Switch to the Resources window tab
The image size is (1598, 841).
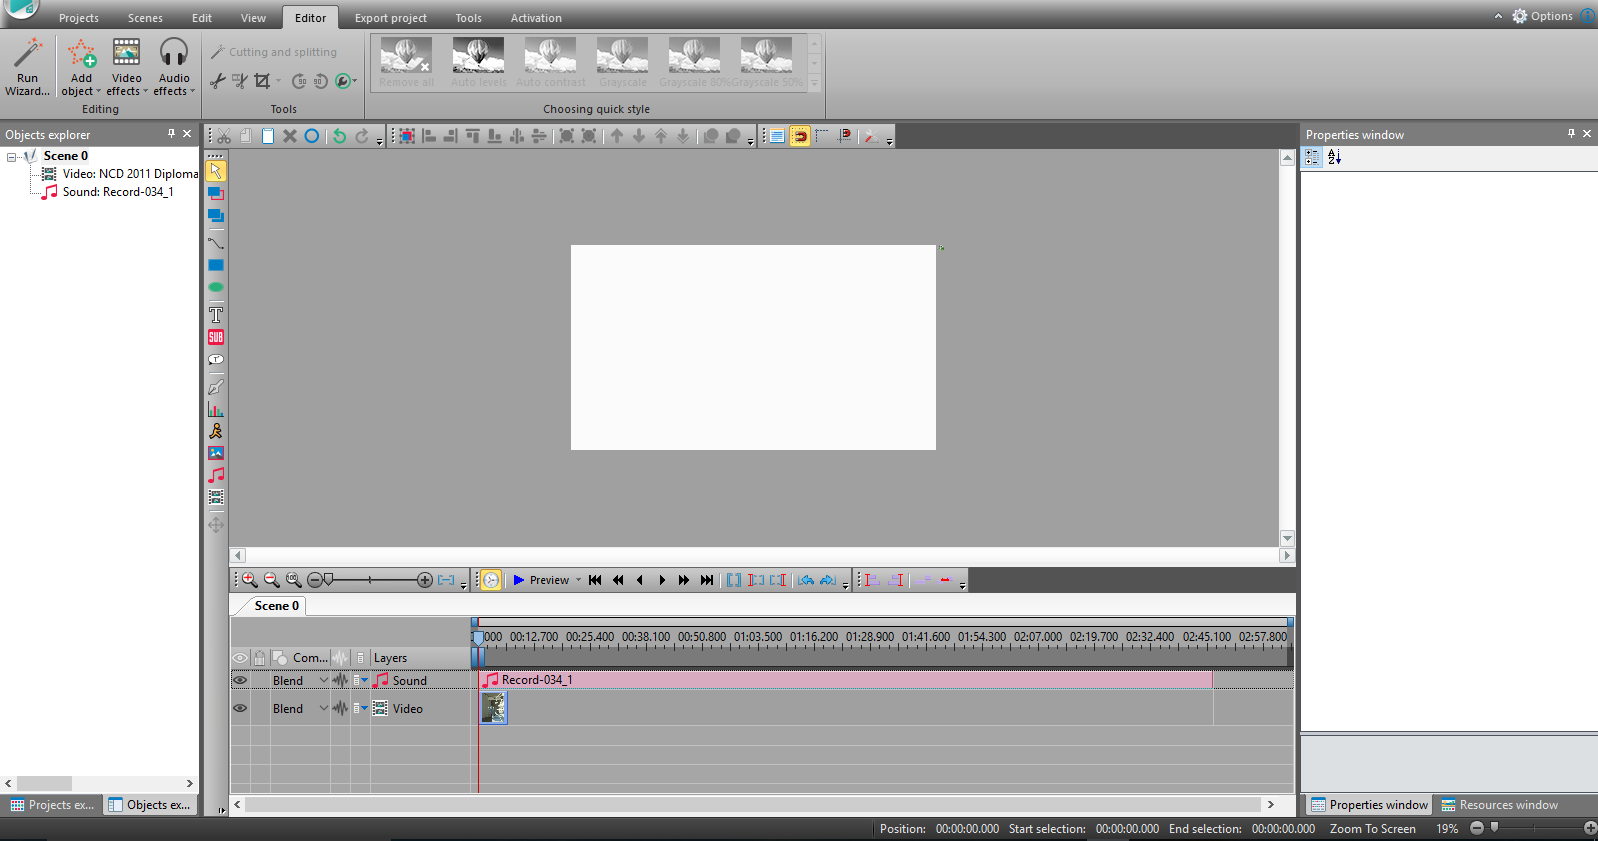[x=1499, y=805]
